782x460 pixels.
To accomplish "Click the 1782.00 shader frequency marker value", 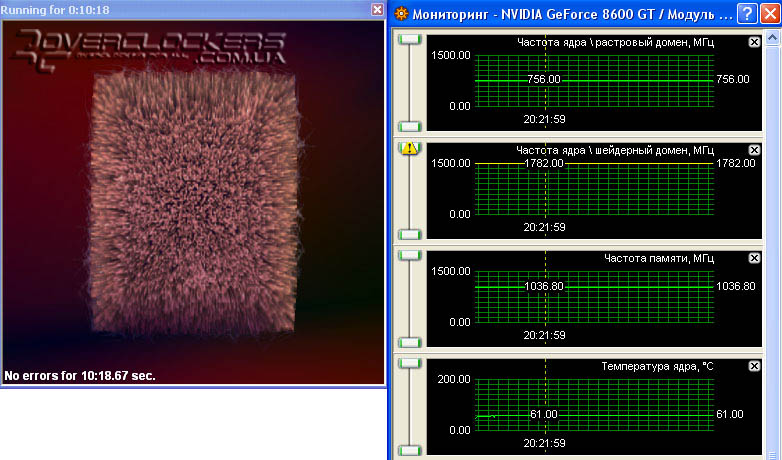I will click(544, 163).
